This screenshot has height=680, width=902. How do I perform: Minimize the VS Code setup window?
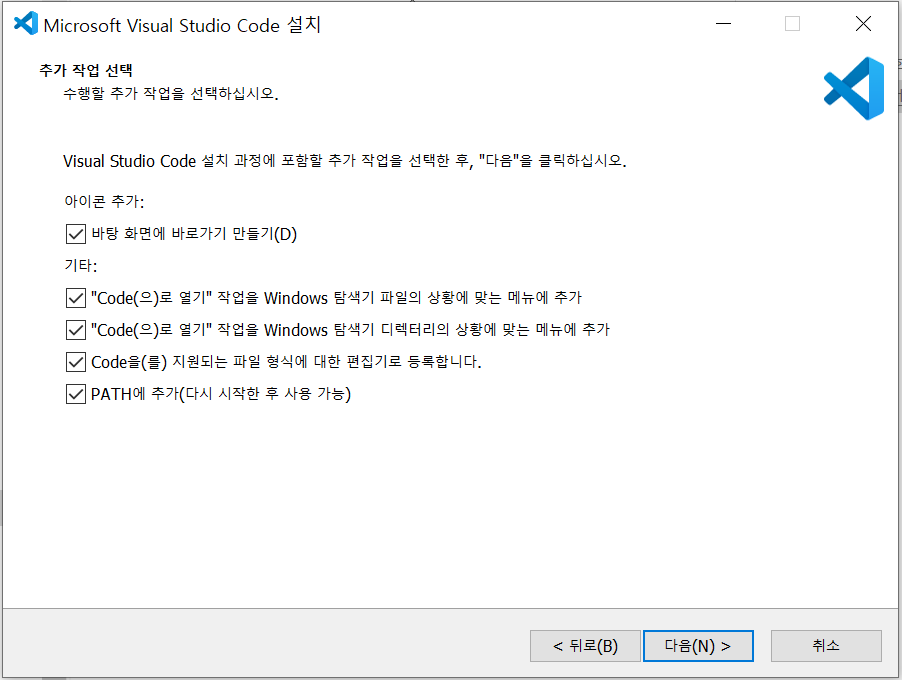pyautogui.click(x=723, y=24)
